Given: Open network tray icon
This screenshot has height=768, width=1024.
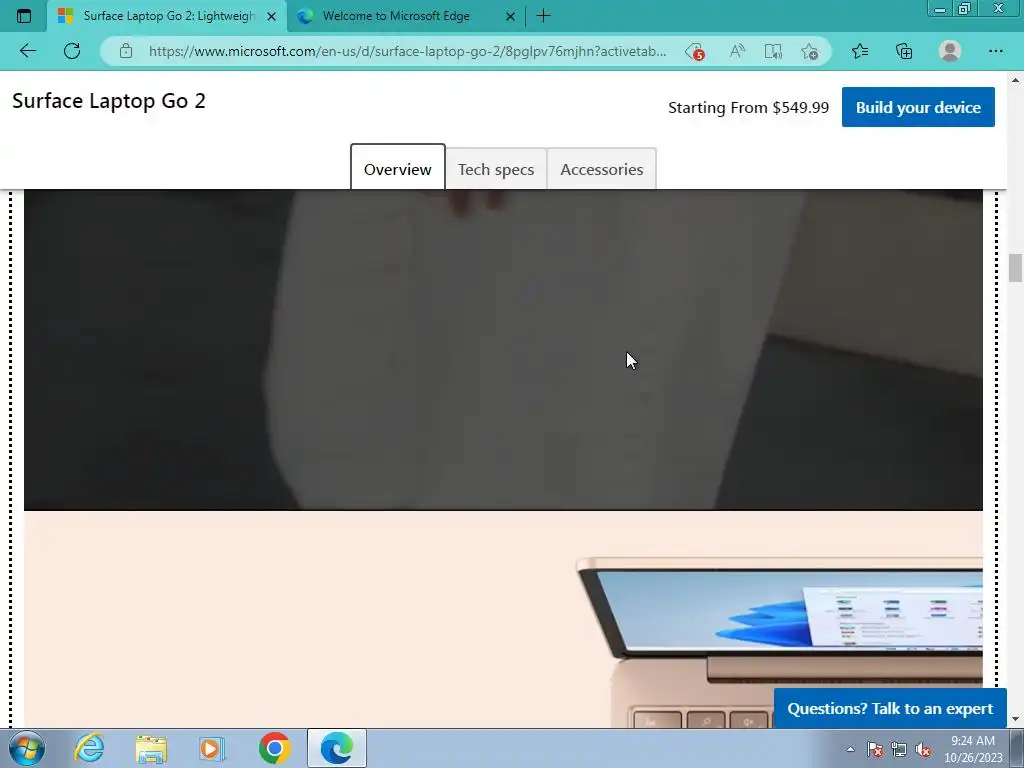Looking at the screenshot, I should (899, 750).
